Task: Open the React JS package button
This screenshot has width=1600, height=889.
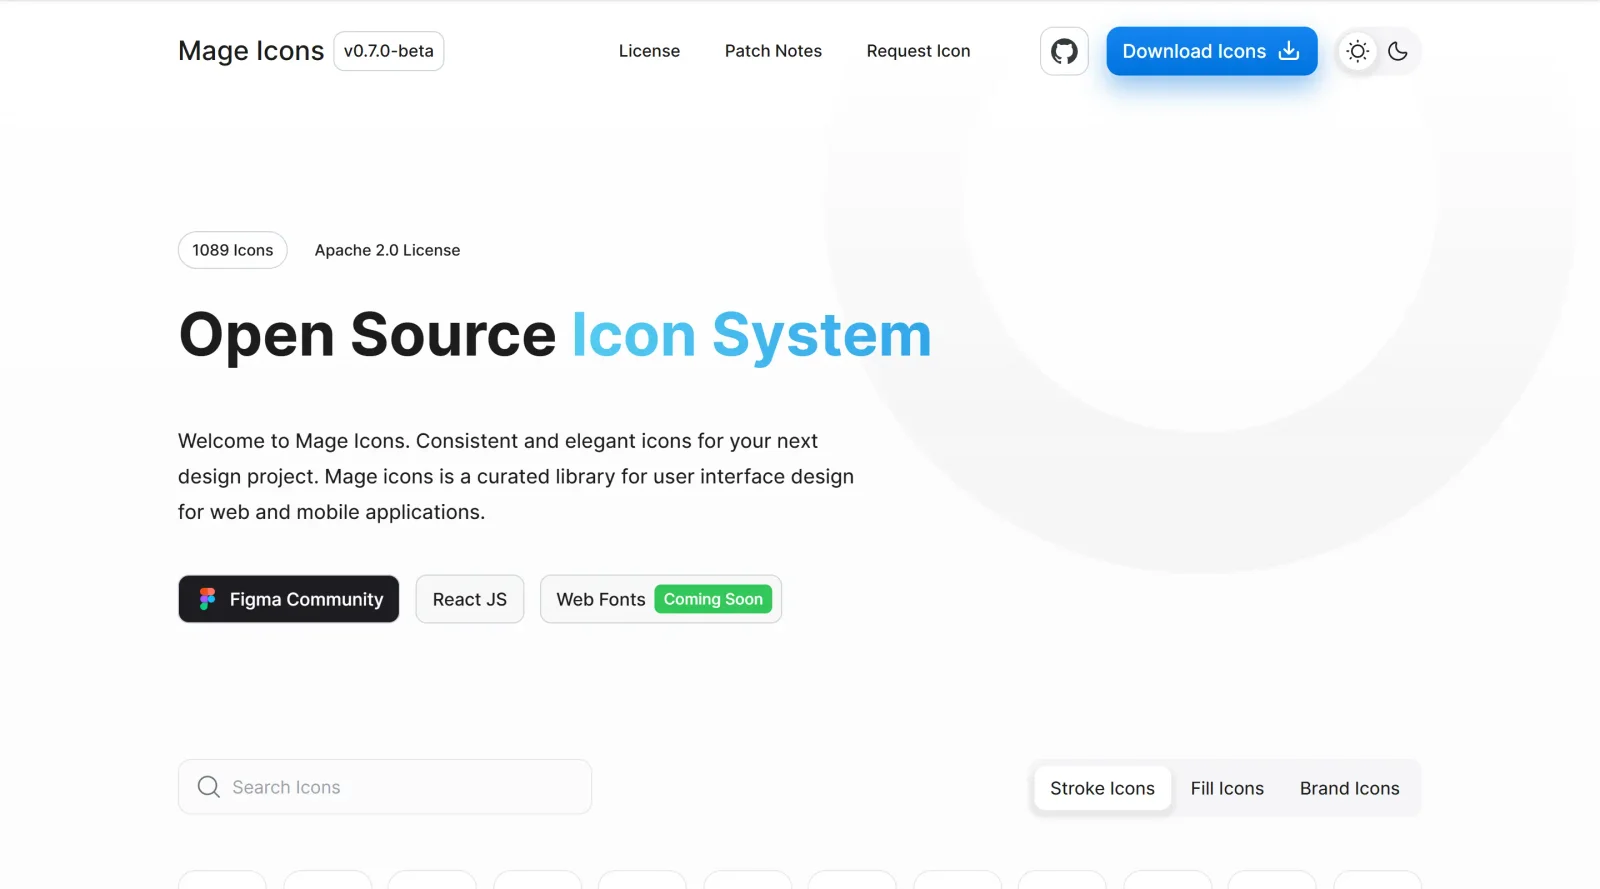Action: pos(470,599)
